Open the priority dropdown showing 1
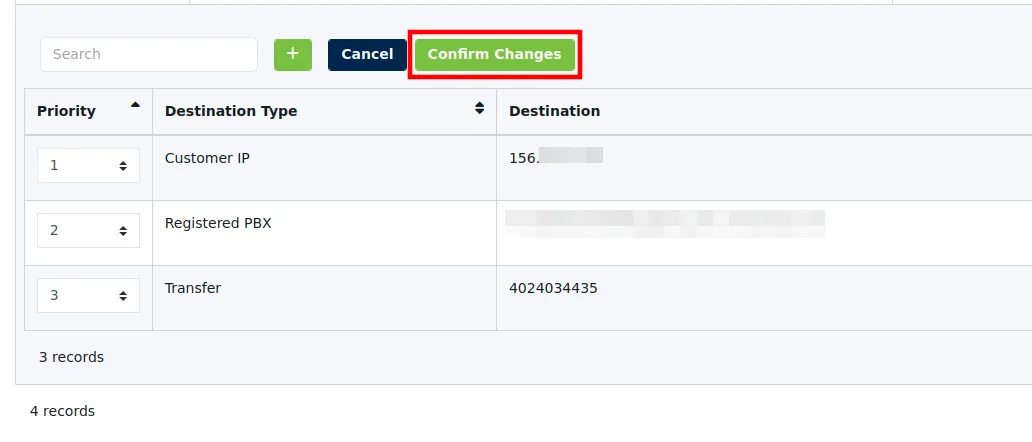1032x442 pixels. click(x=88, y=166)
